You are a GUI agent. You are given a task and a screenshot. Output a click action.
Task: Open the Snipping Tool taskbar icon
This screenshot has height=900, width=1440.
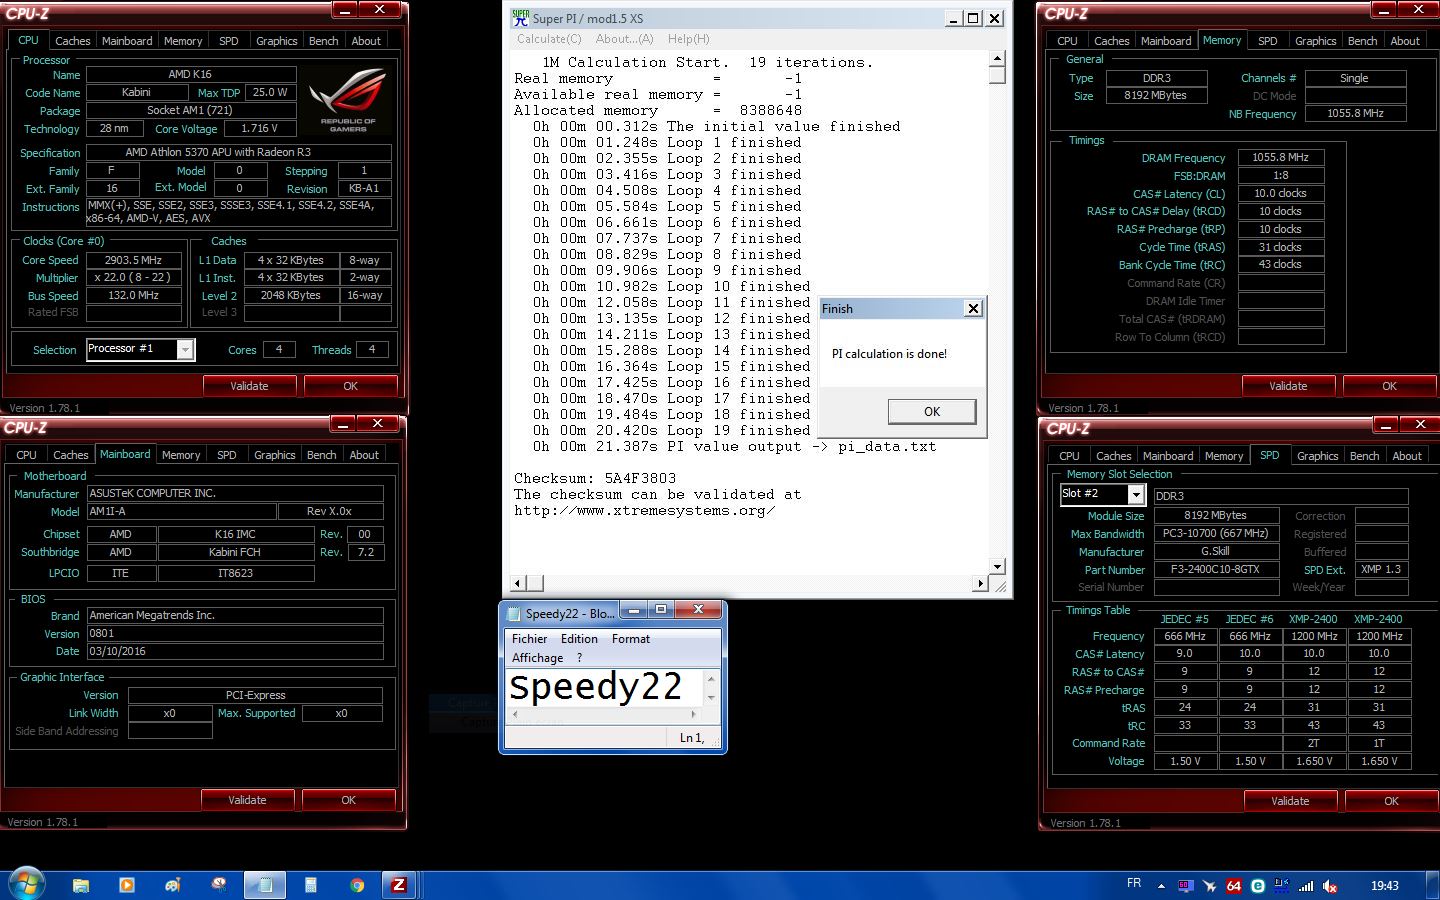[x=219, y=885]
